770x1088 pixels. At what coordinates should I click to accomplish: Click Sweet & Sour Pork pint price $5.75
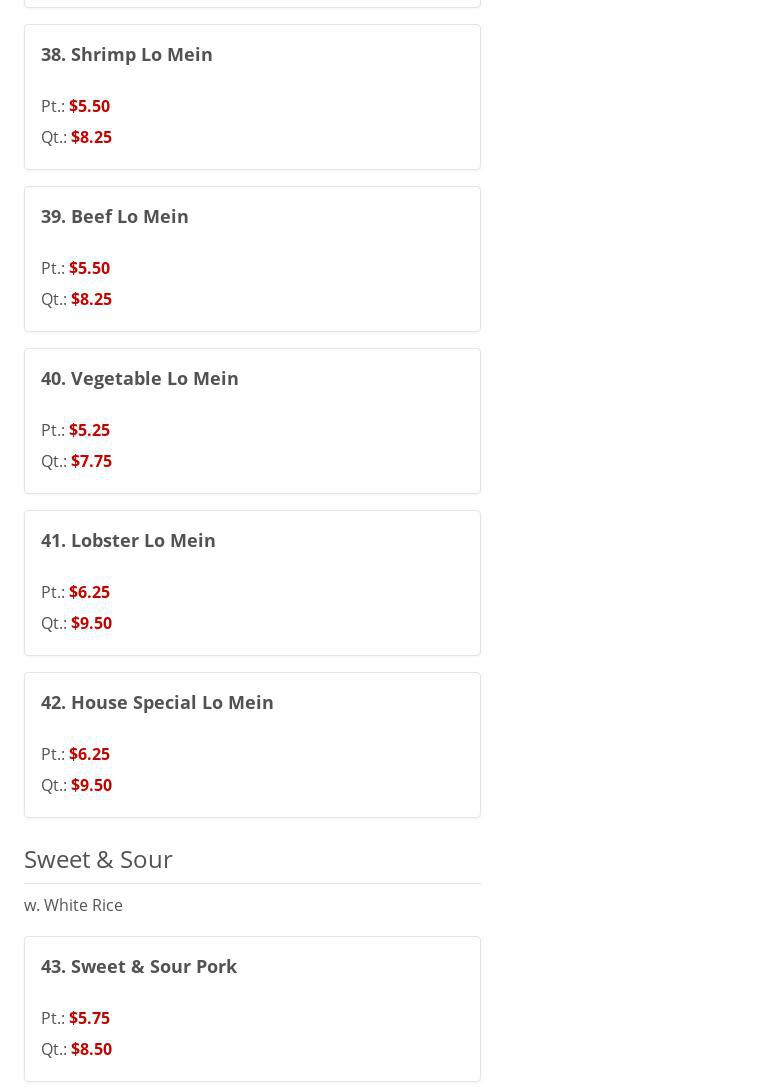tap(89, 1018)
